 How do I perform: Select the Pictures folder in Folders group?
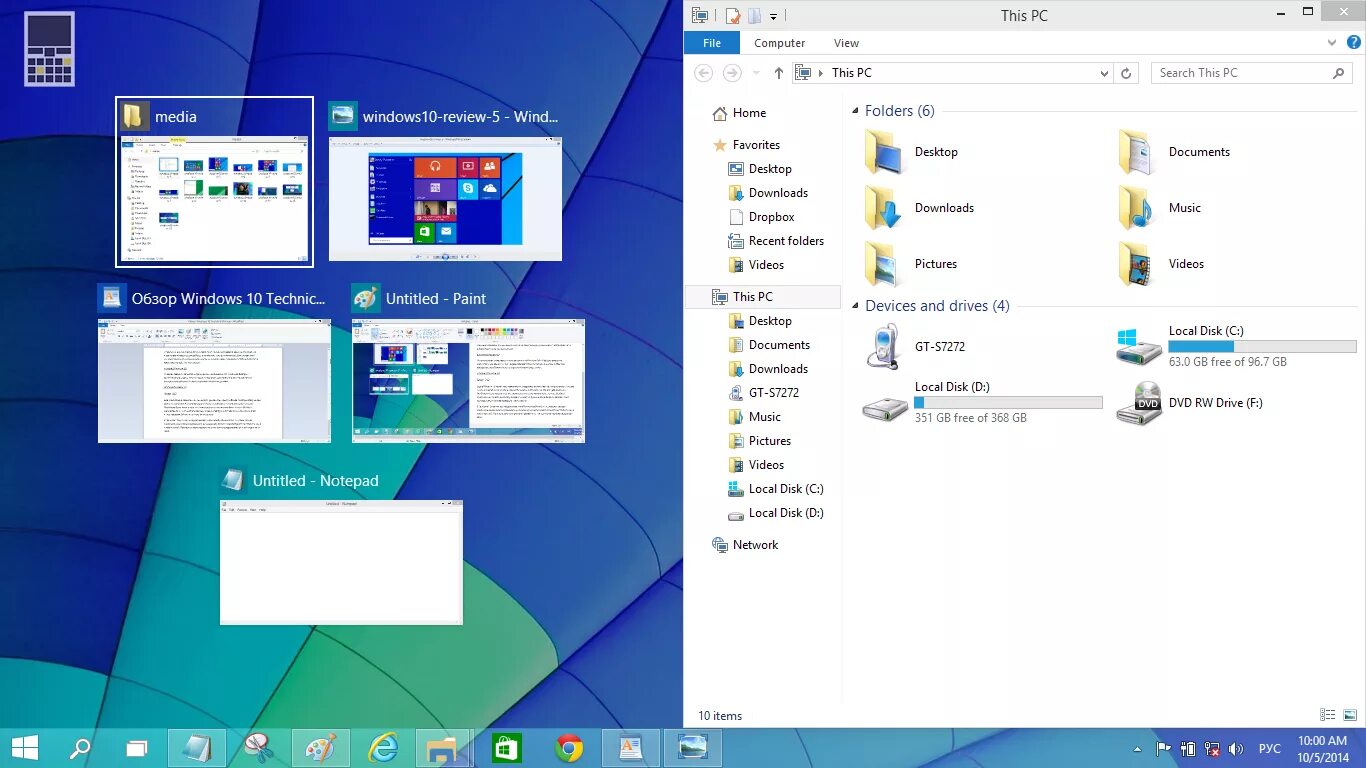(911, 264)
